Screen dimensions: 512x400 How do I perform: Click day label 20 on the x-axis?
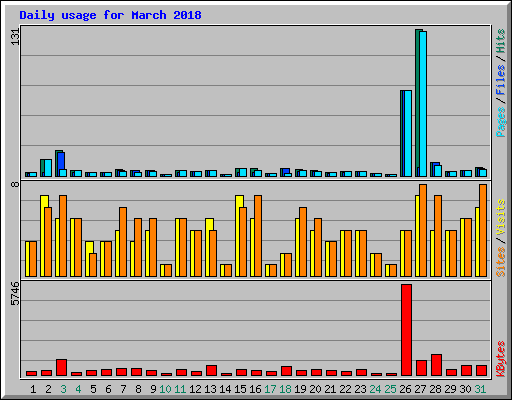[x=315, y=389]
